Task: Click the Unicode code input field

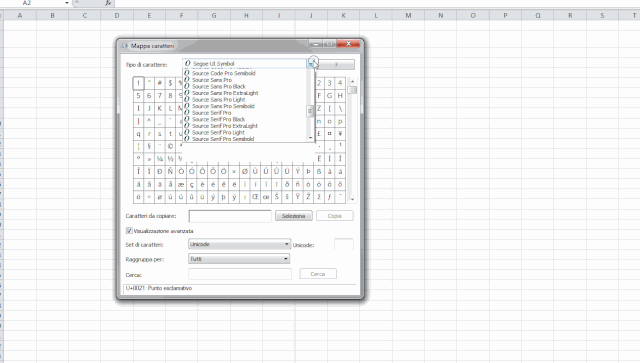Action: (x=344, y=244)
